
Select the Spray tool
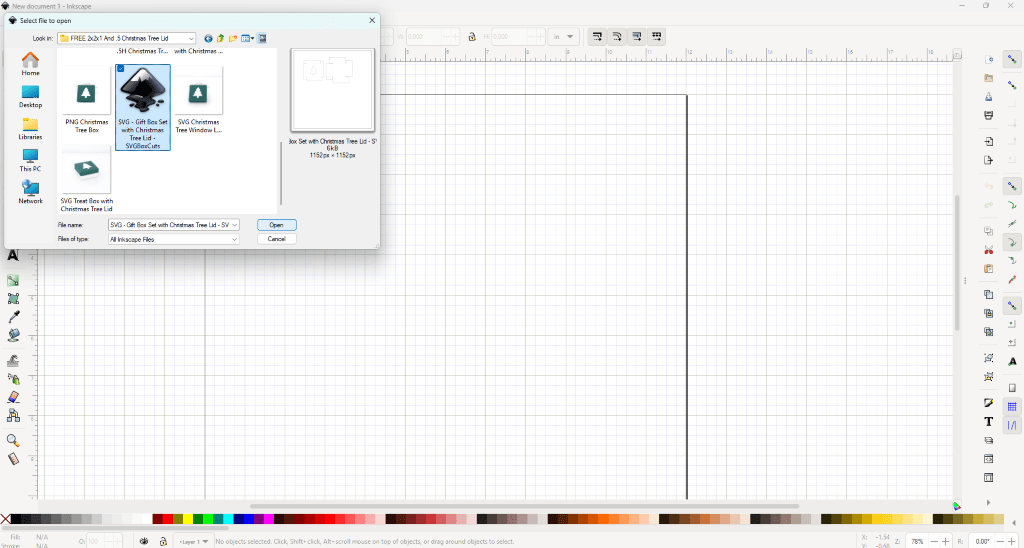point(14,378)
